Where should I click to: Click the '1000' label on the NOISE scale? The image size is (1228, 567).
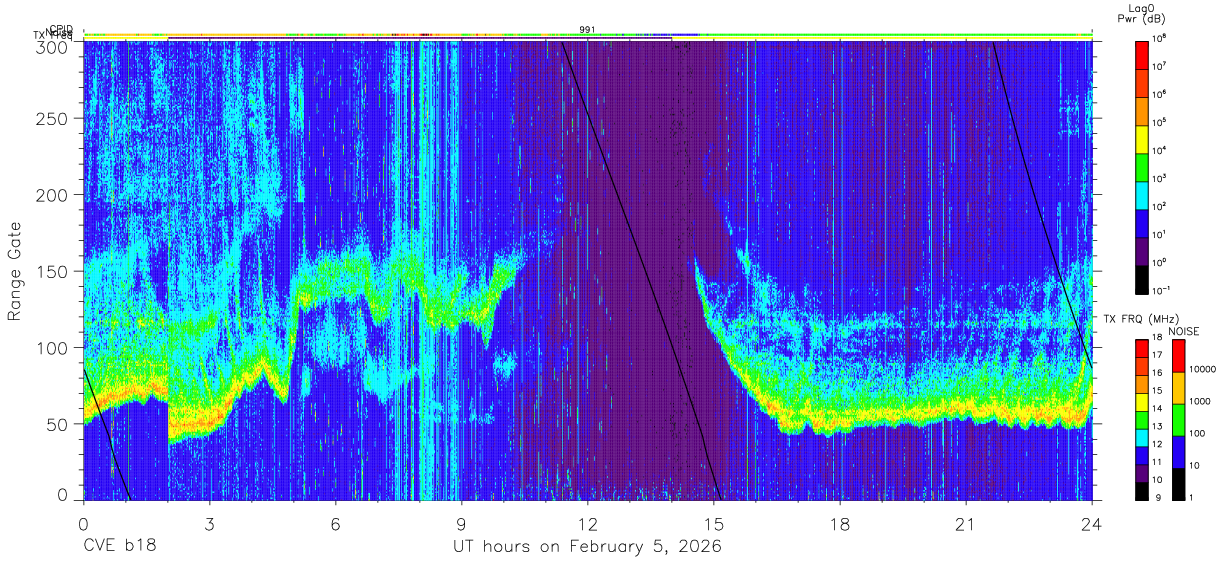(x=1200, y=401)
